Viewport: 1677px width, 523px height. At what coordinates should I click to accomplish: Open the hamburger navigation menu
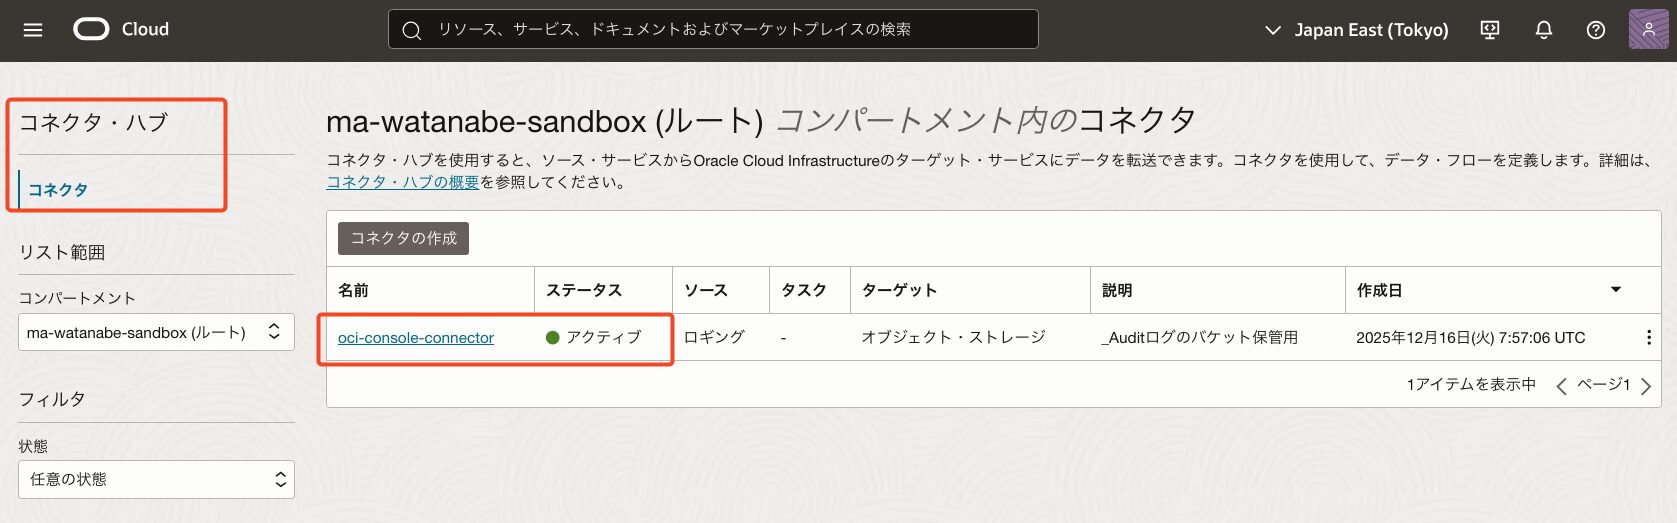[33, 30]
